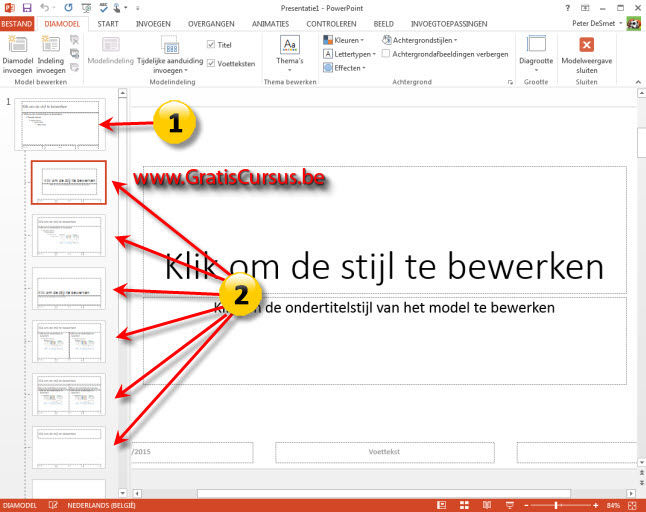This screenshot has width=646, height=512.
Task: Open Achtergrond dialog launcher
Action: [510, 82]
